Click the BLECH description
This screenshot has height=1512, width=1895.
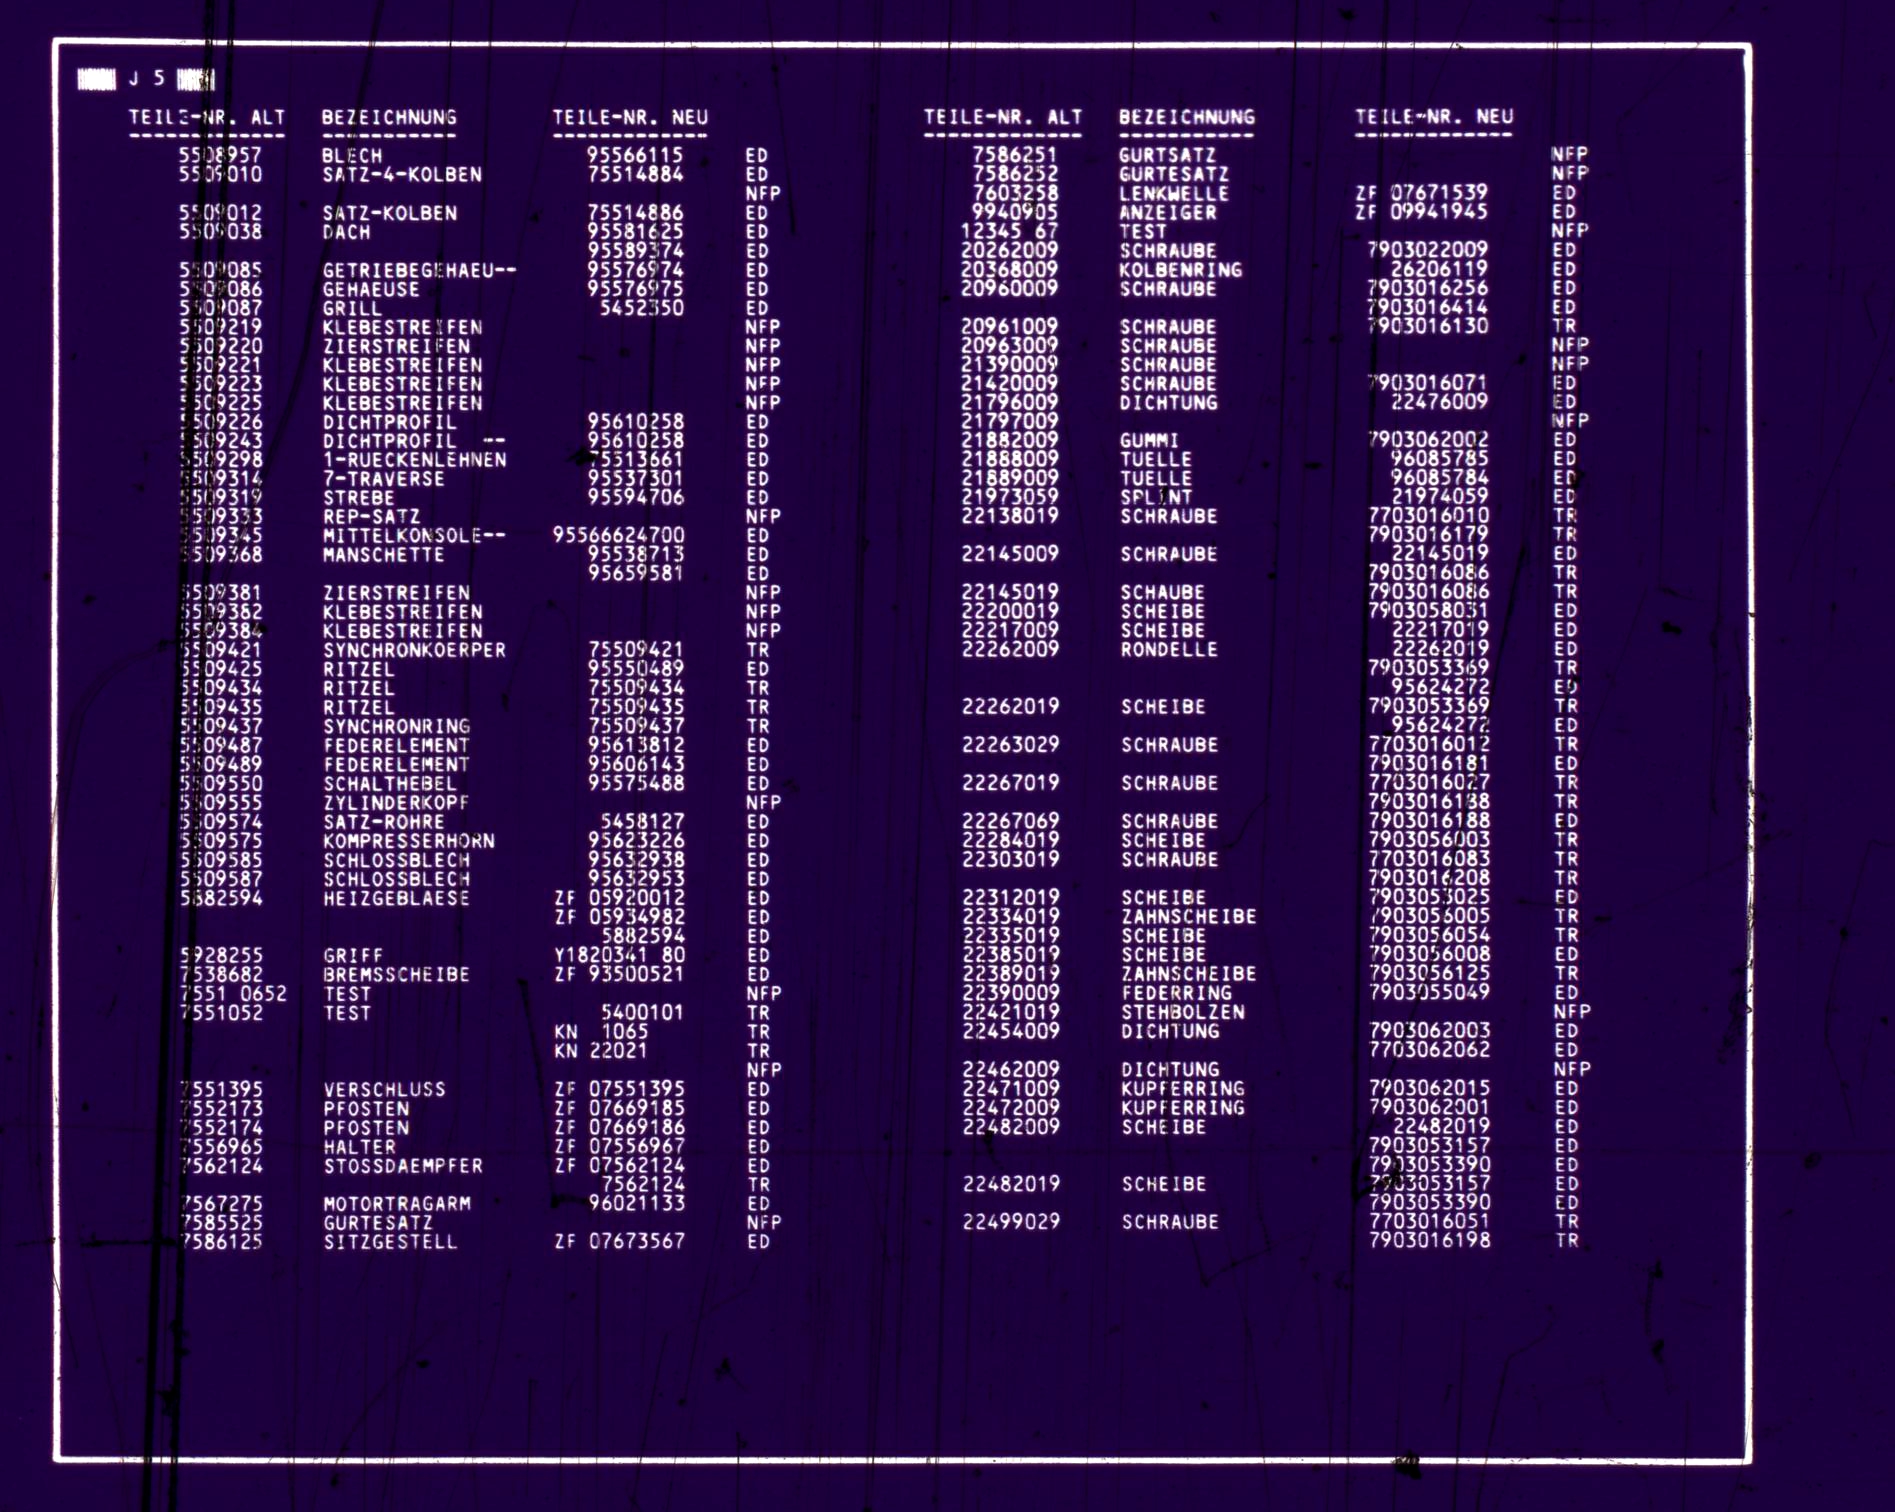[x=352, y=155]
